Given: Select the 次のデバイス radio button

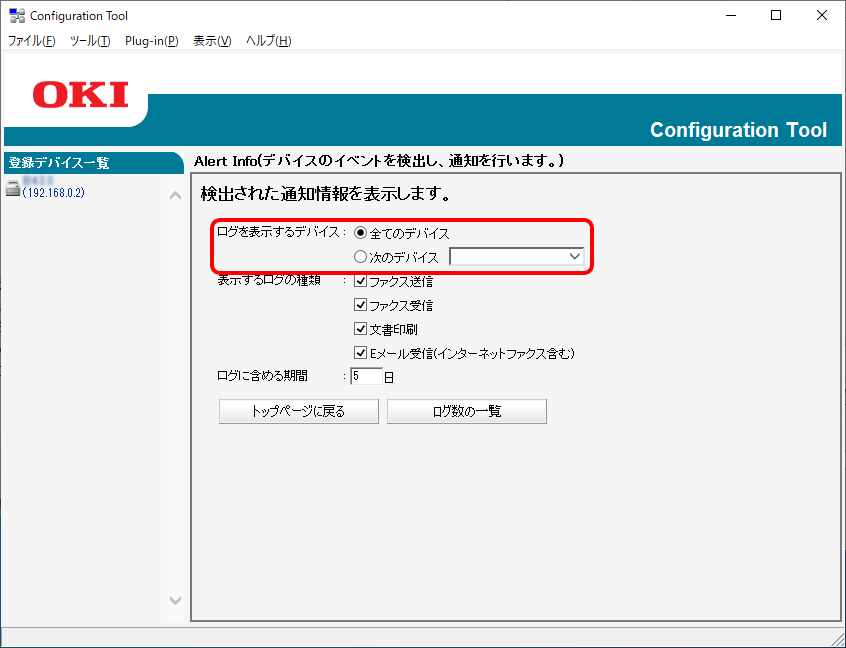Looking at the screenshot, I should click(361, 257).
